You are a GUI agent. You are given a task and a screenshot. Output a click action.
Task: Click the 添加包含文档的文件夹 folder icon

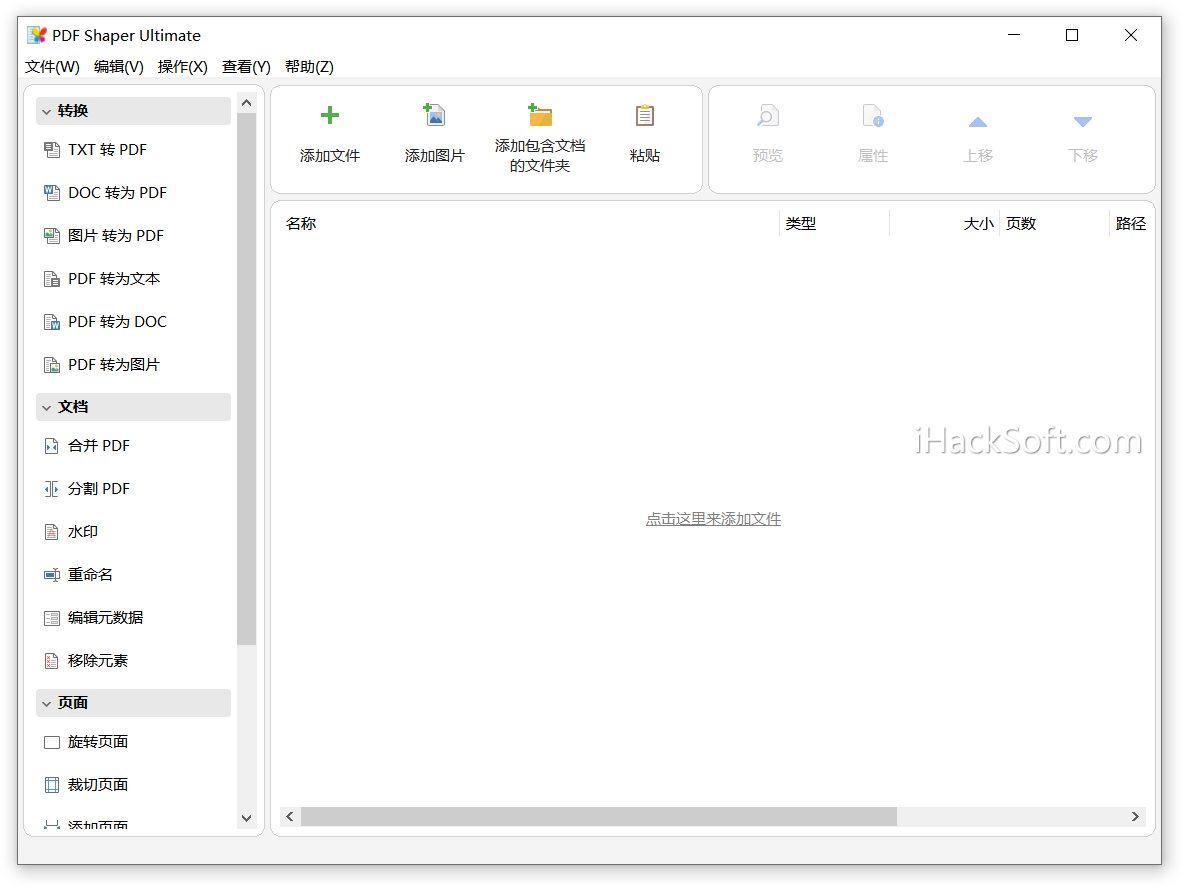(x=540, y=115)
